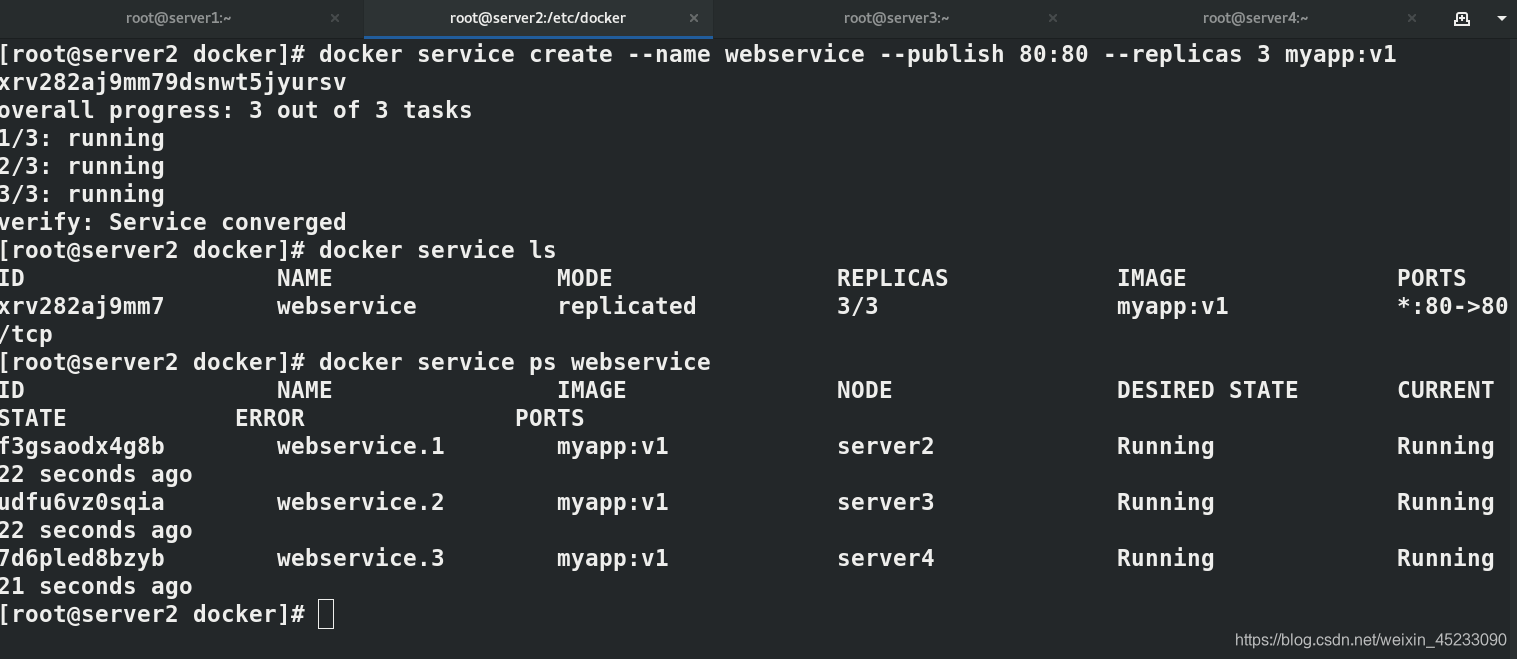Click the DESIRED STATE column header
The image size is (1517, 659).
[x=1207, y=390]
